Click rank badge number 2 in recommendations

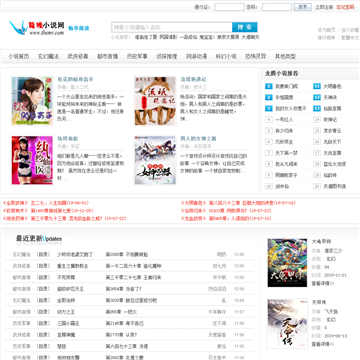coord(269,97)
